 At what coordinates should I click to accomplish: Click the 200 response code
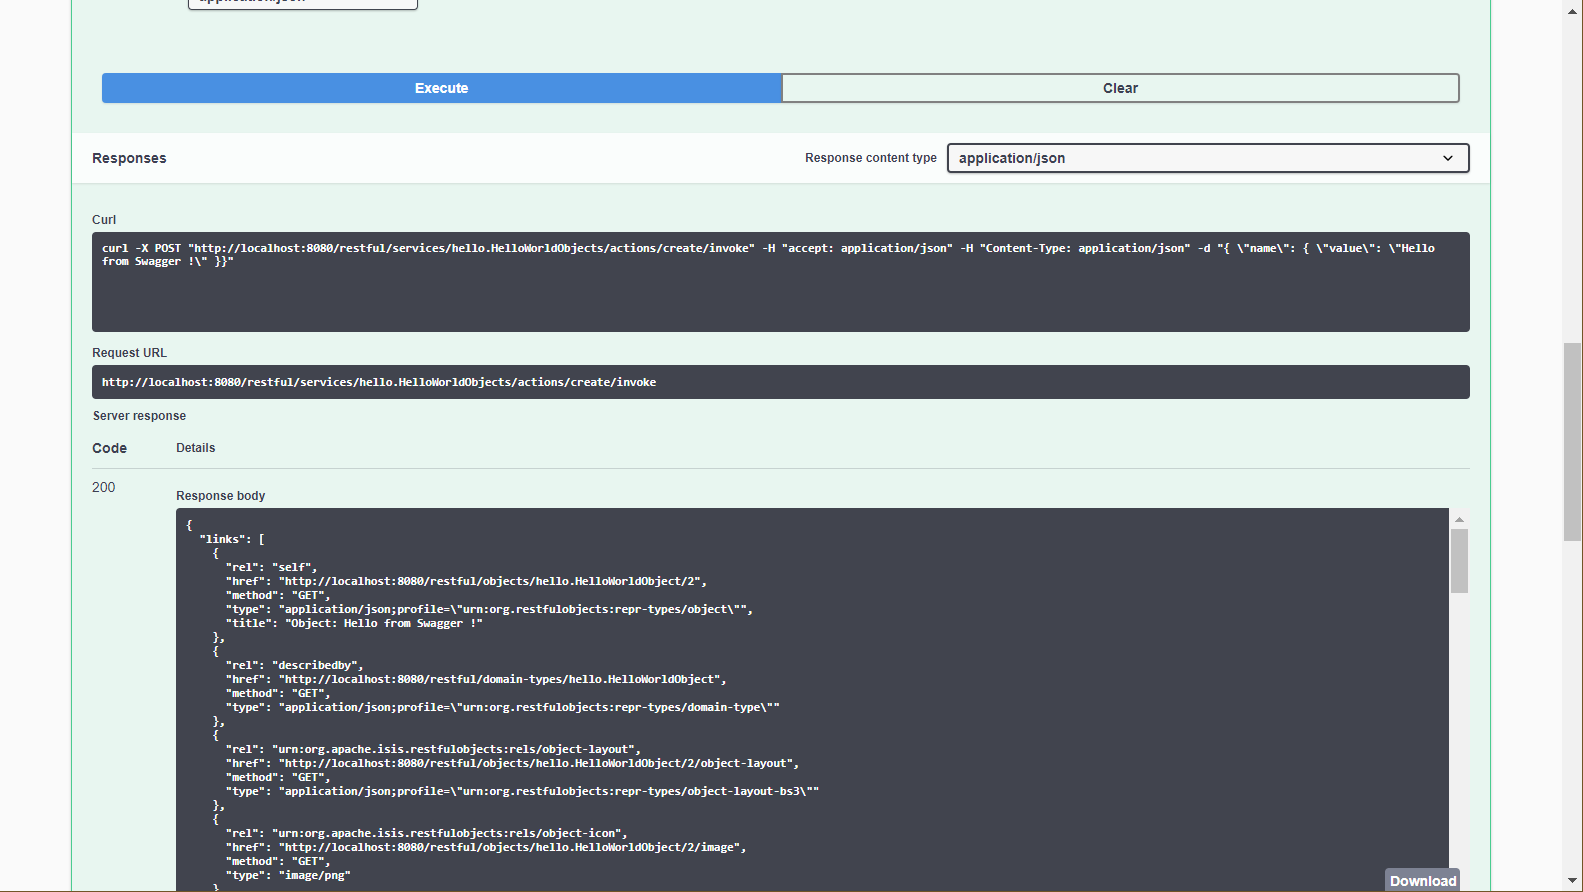[104, 487]
